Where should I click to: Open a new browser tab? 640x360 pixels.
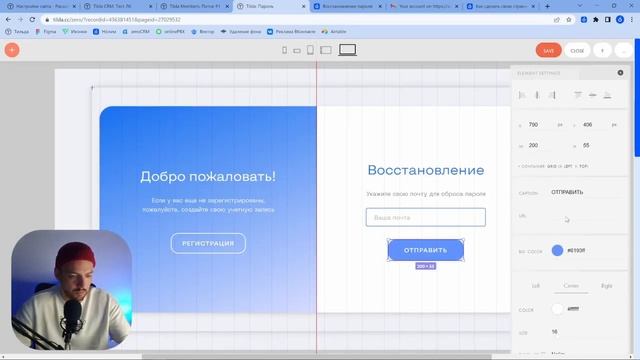pyautogui.click(x=547, y=6)
